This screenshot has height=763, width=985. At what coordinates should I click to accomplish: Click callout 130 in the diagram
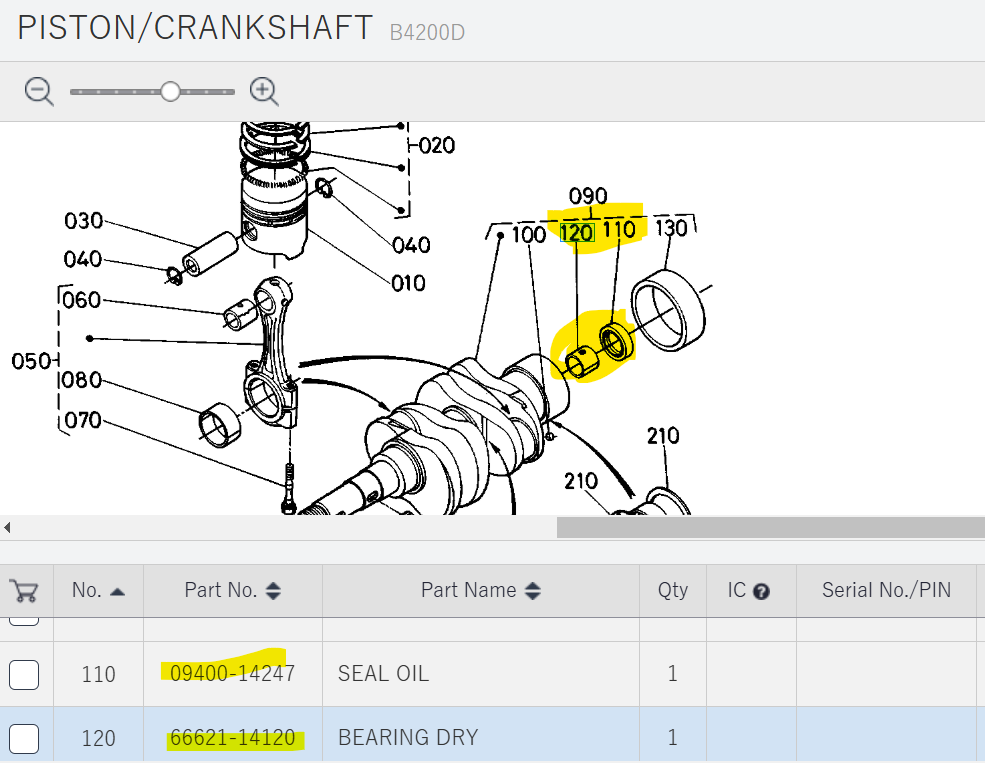(x=671, y=228)
